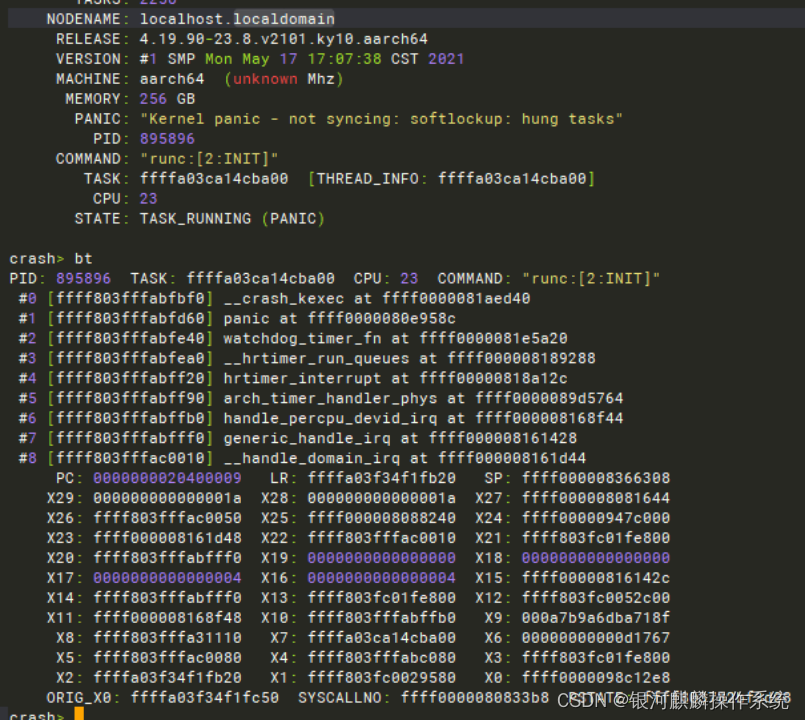
Task: Click the SP register value ffff000008366308
Action: 596,478
